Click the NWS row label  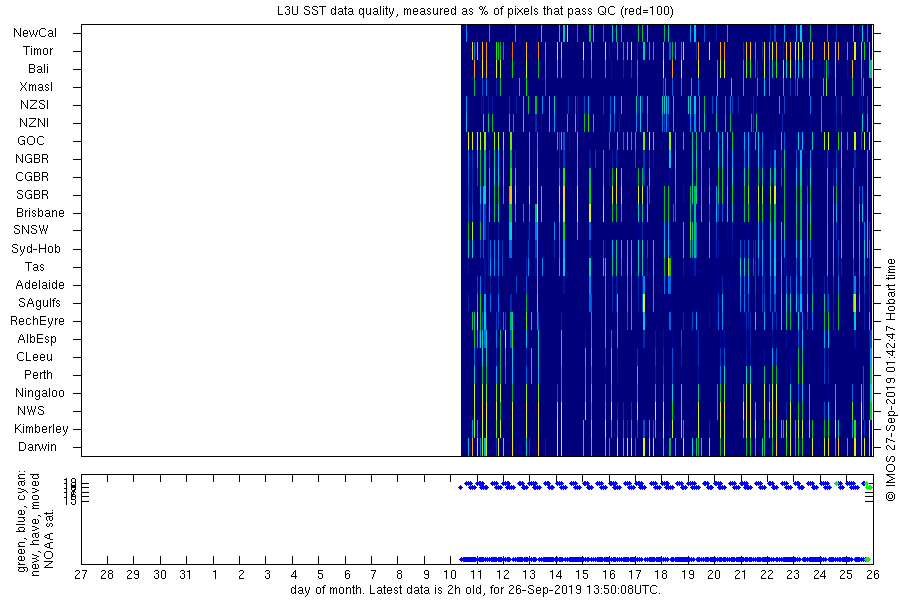coord(31,411)
